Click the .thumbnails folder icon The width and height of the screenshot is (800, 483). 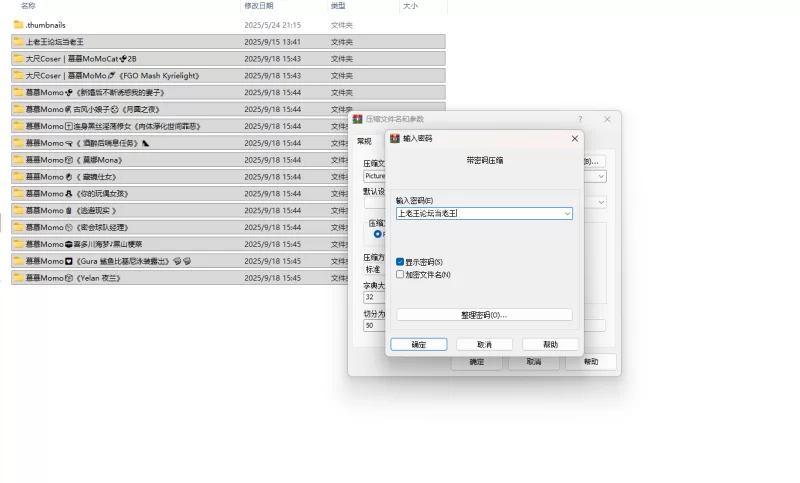coord(18,24)
